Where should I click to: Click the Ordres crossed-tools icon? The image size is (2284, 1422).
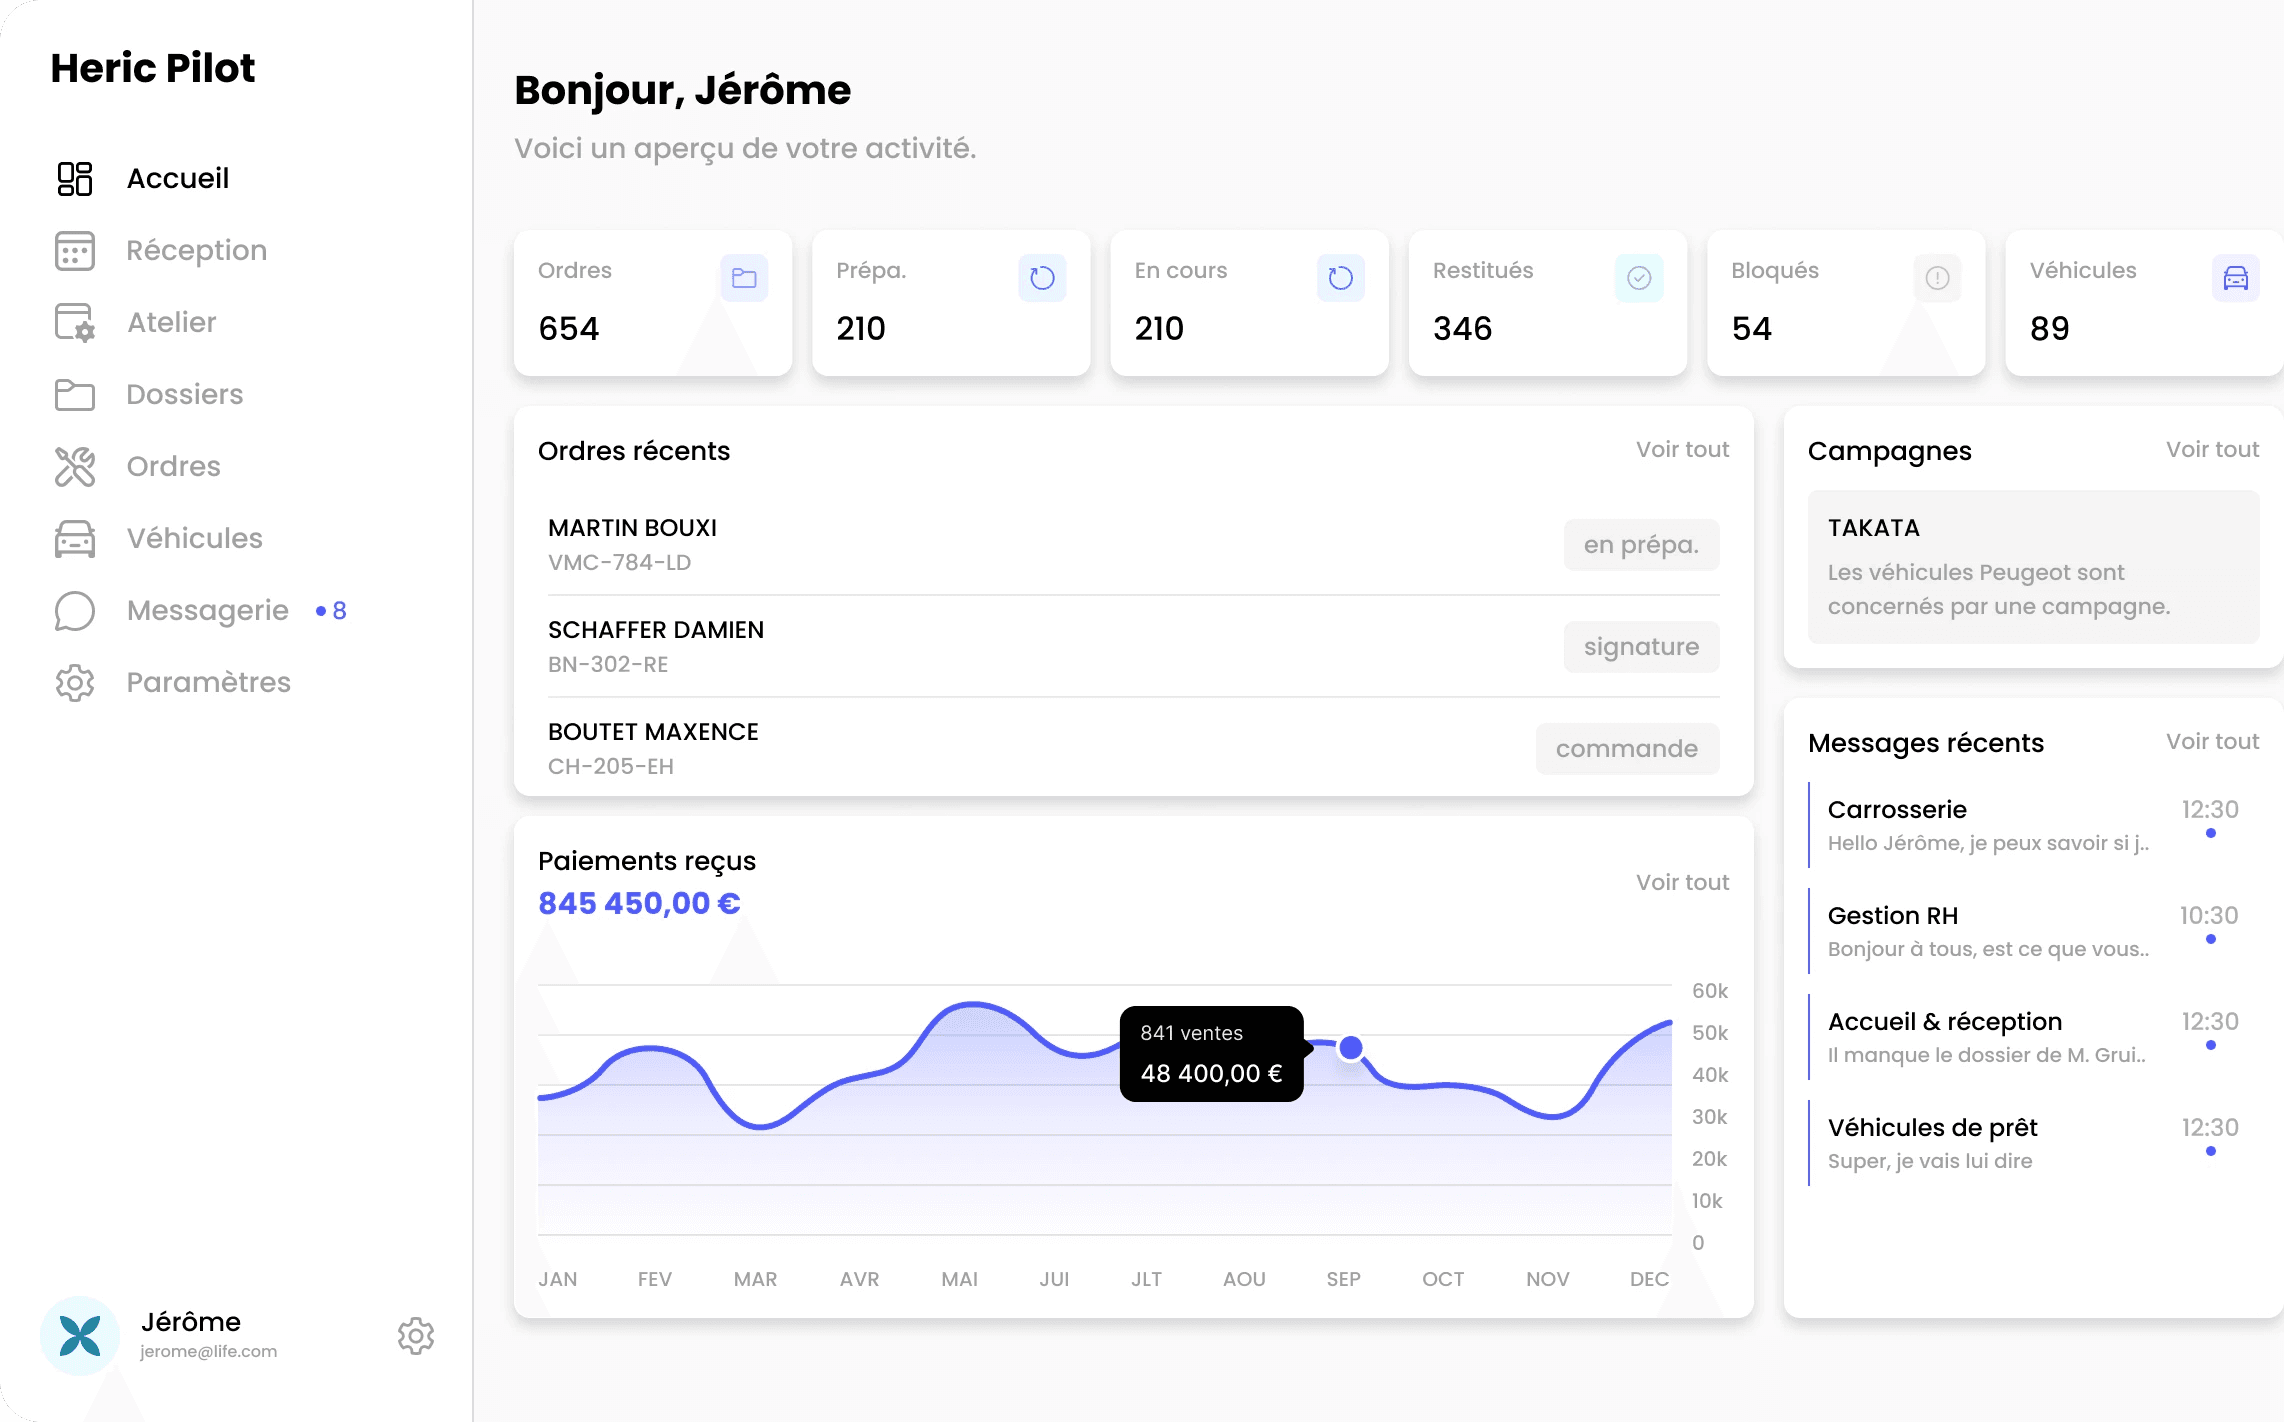(x=74, y=466)
